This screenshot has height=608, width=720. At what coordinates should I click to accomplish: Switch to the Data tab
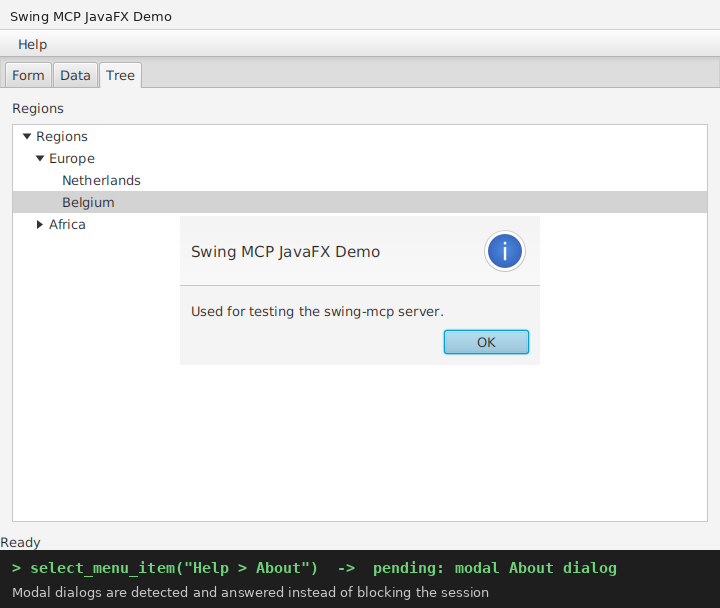pyautogui.click(x=75, y=75)
